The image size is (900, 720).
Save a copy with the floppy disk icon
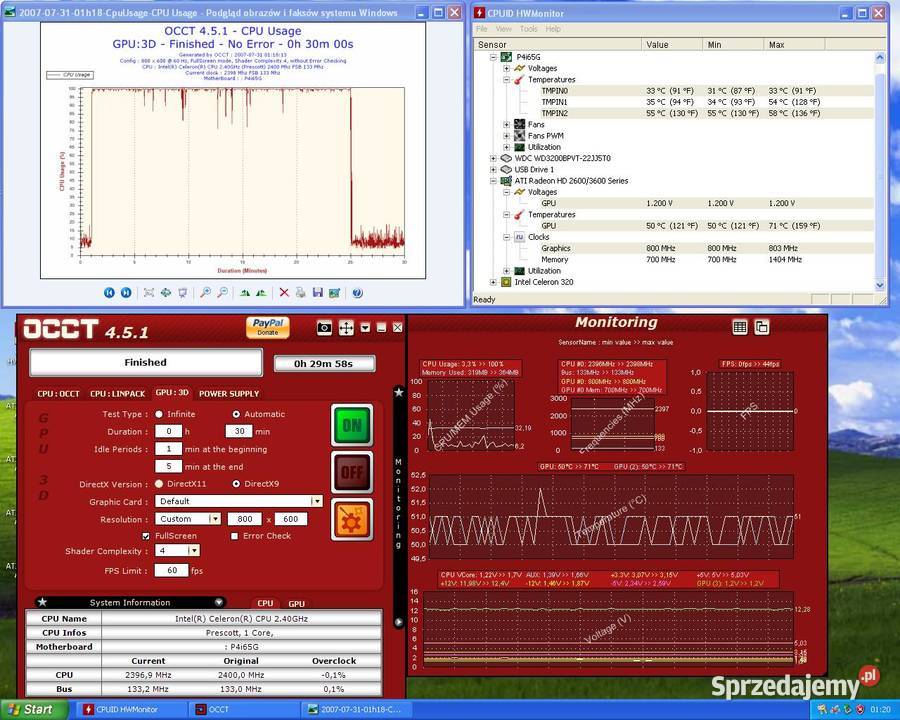317,293
